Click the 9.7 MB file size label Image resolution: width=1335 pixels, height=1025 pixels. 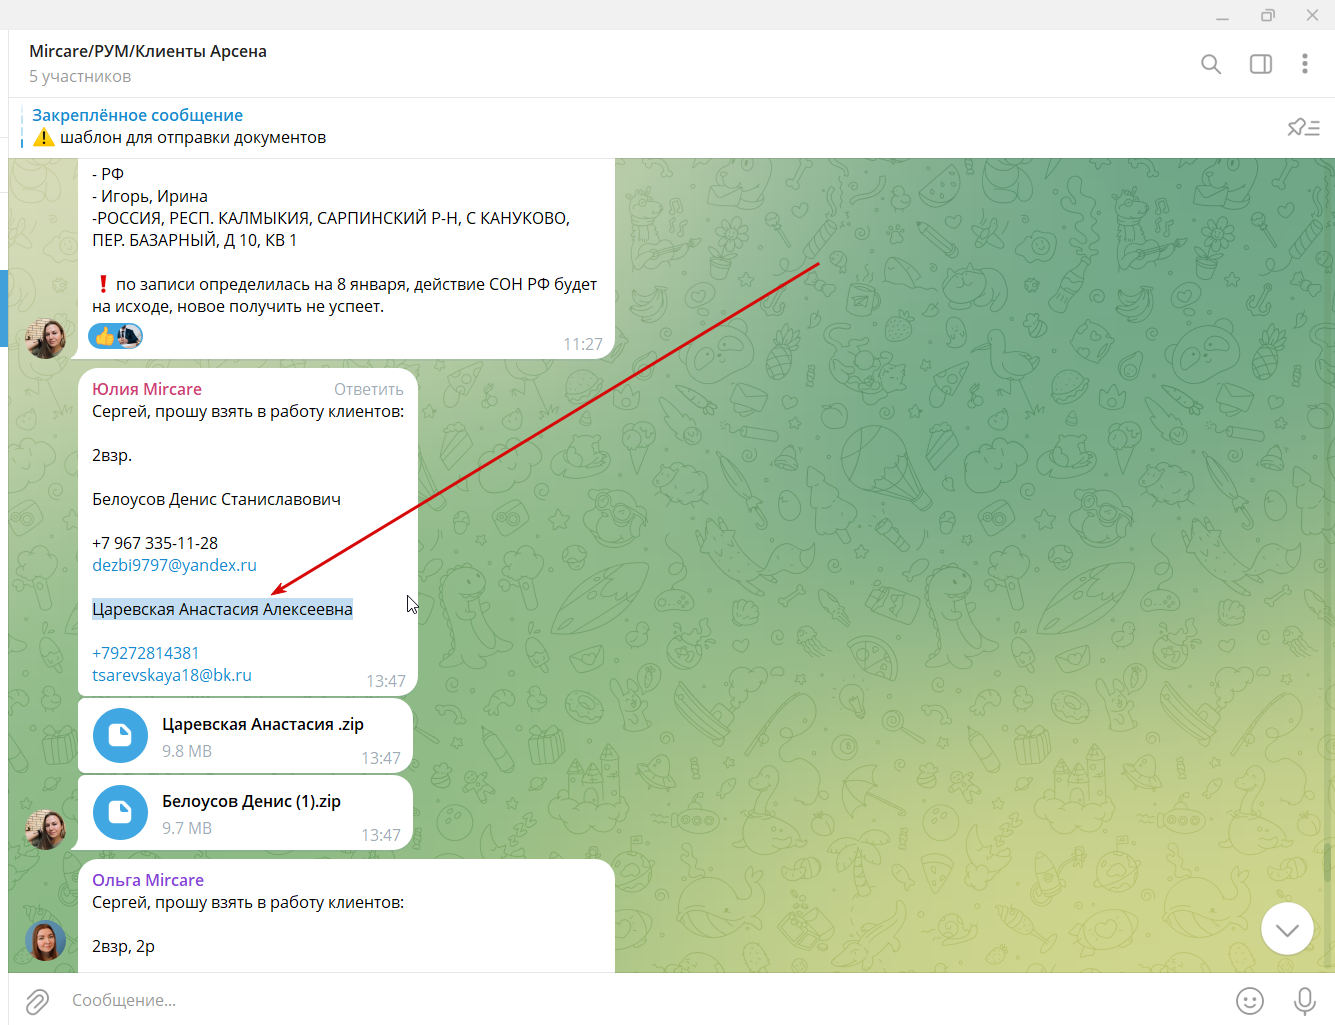(187, 828)
